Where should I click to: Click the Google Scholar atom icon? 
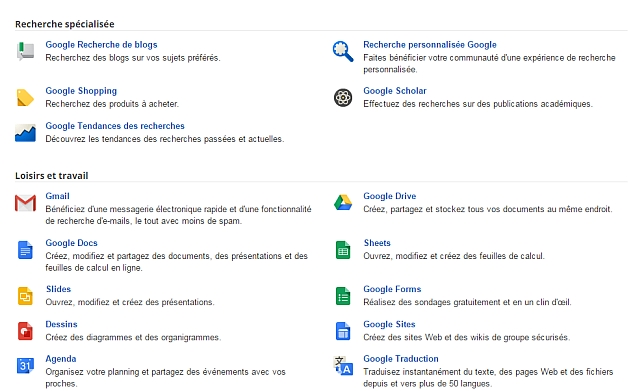point(343,98)
